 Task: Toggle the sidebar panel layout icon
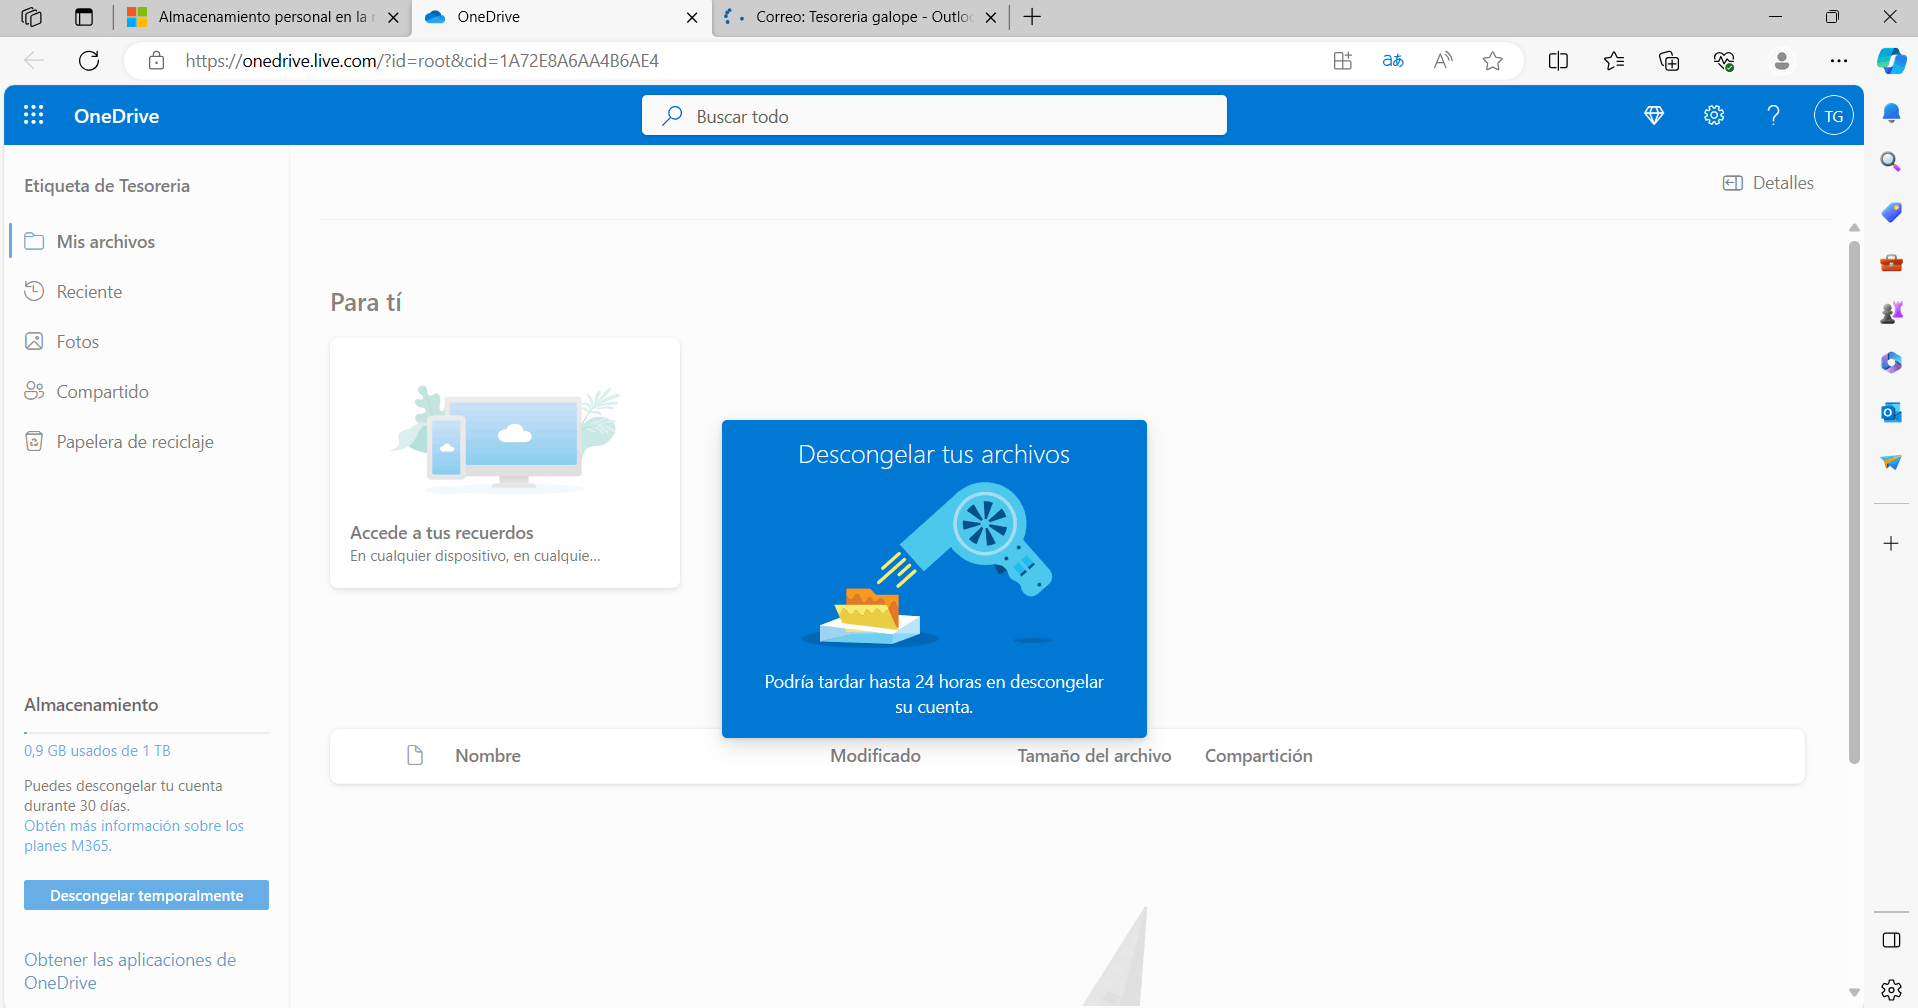pos(1891,940)
